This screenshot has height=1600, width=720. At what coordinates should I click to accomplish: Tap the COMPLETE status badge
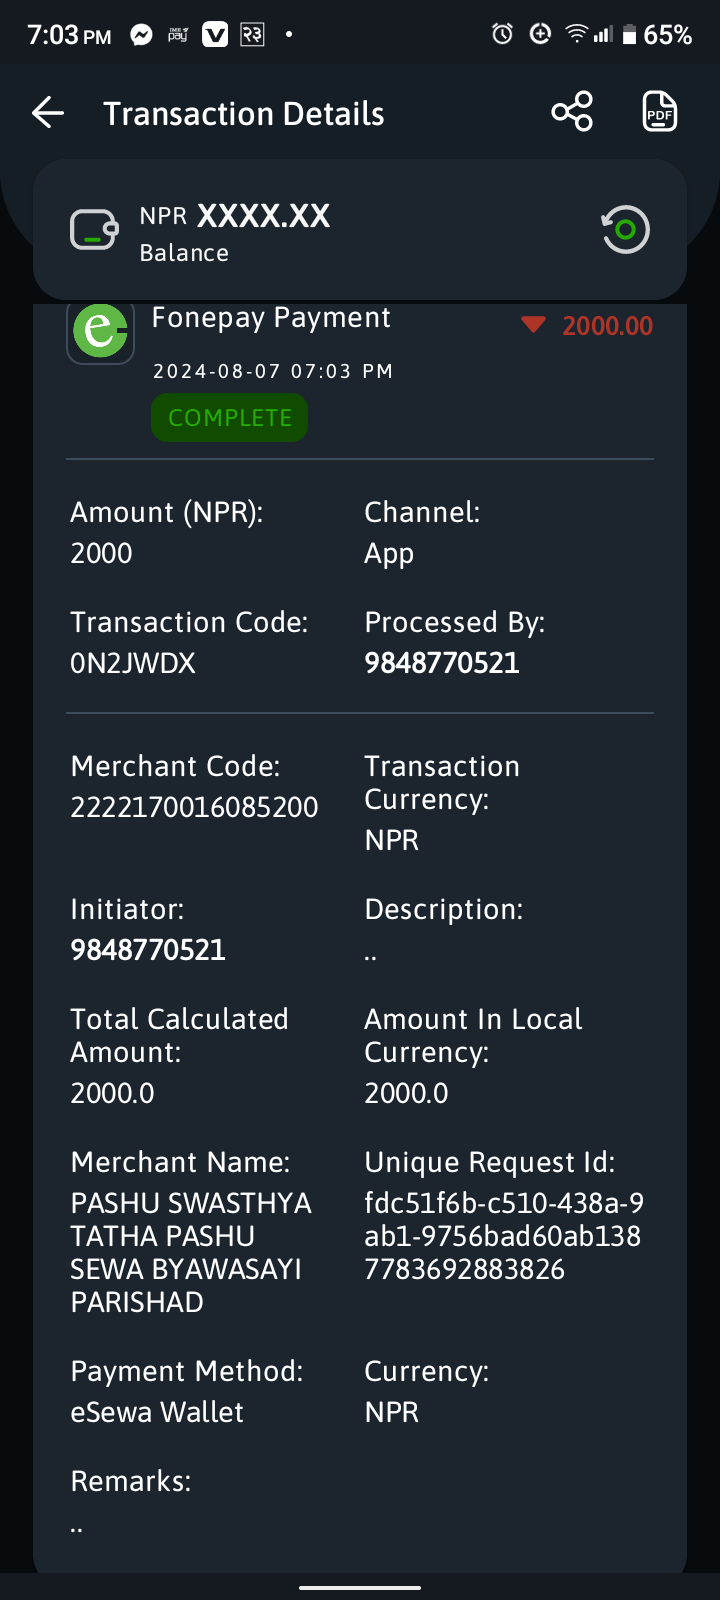tap(229, 418)
